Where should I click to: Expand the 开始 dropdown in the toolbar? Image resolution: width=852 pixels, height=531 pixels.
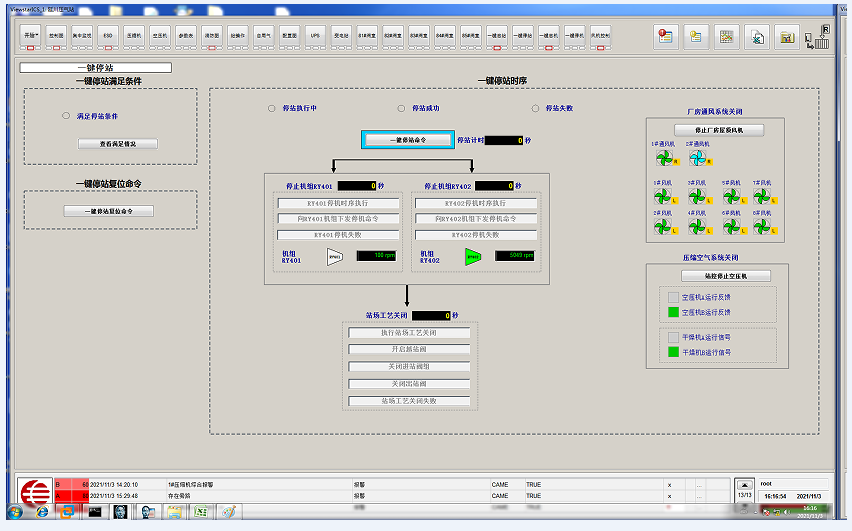pos(30,35)
